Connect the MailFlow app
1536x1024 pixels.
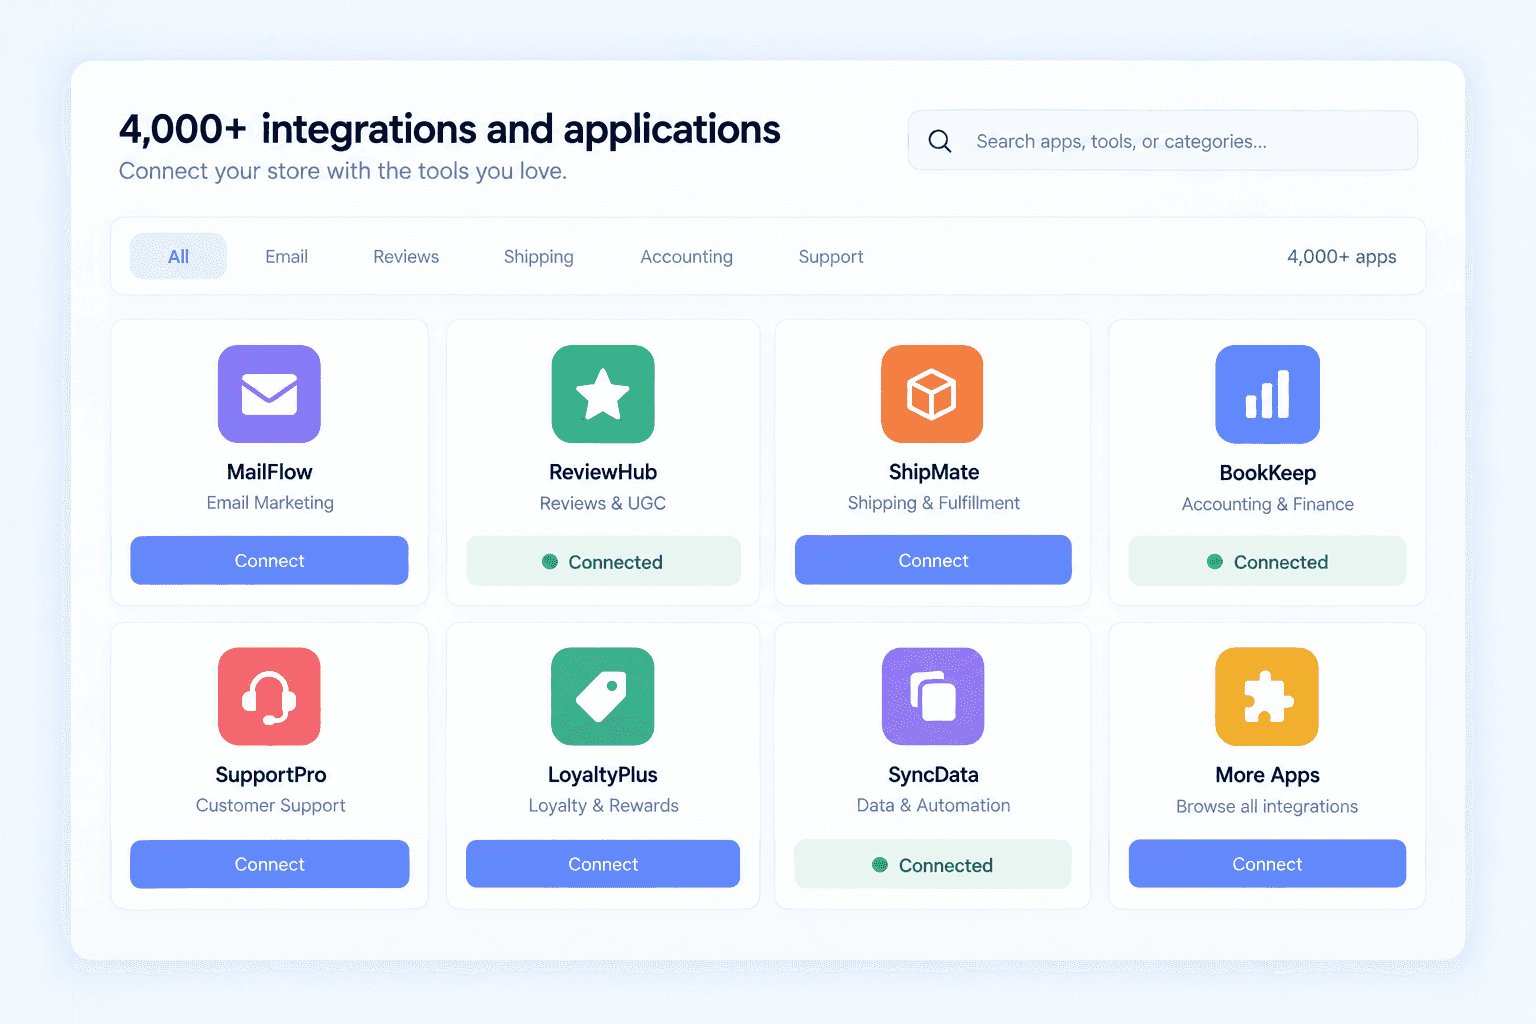(x=269, y=560)
